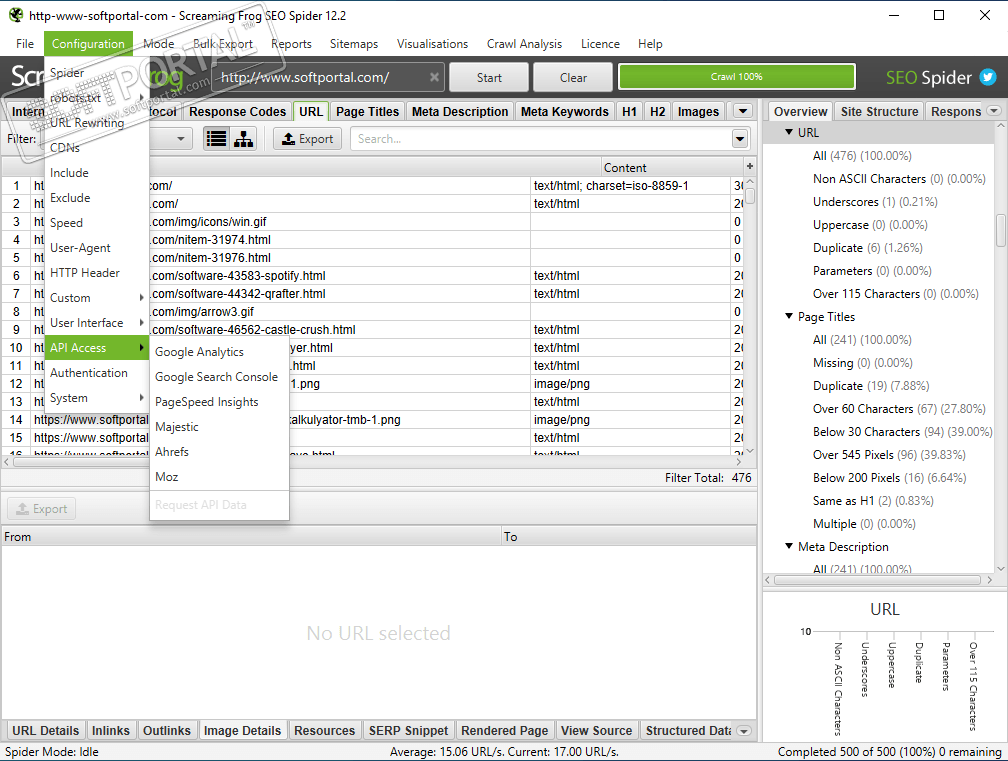Viewport: 1008px width, 761px height.
Task: Select Underscores (1) filter row
Action: pos(875,202)
